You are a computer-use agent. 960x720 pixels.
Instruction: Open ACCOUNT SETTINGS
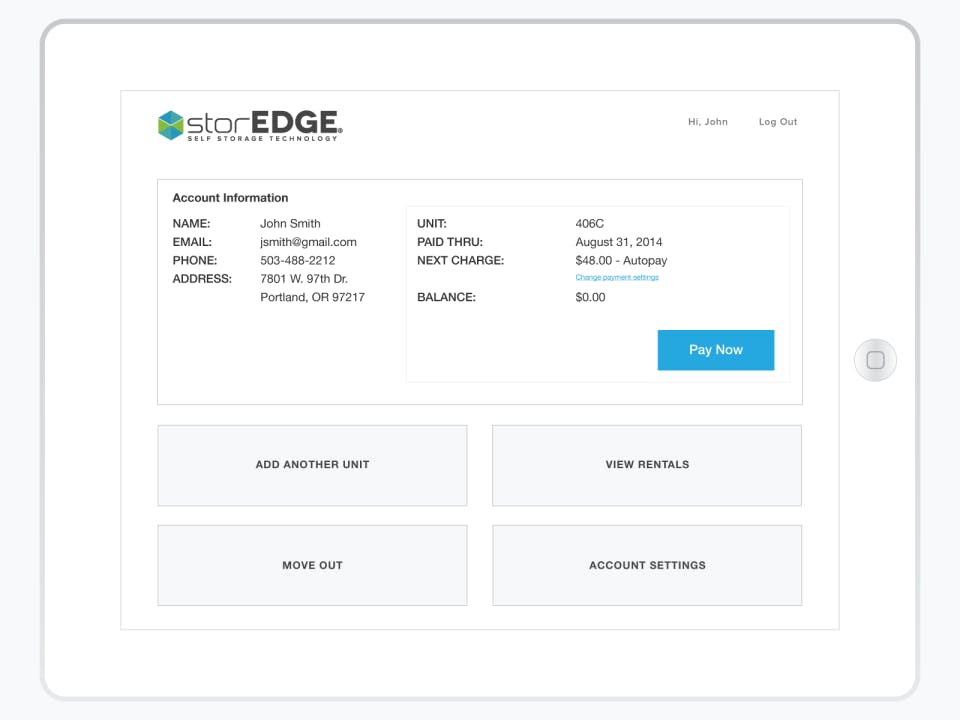[x=646, y=564]
